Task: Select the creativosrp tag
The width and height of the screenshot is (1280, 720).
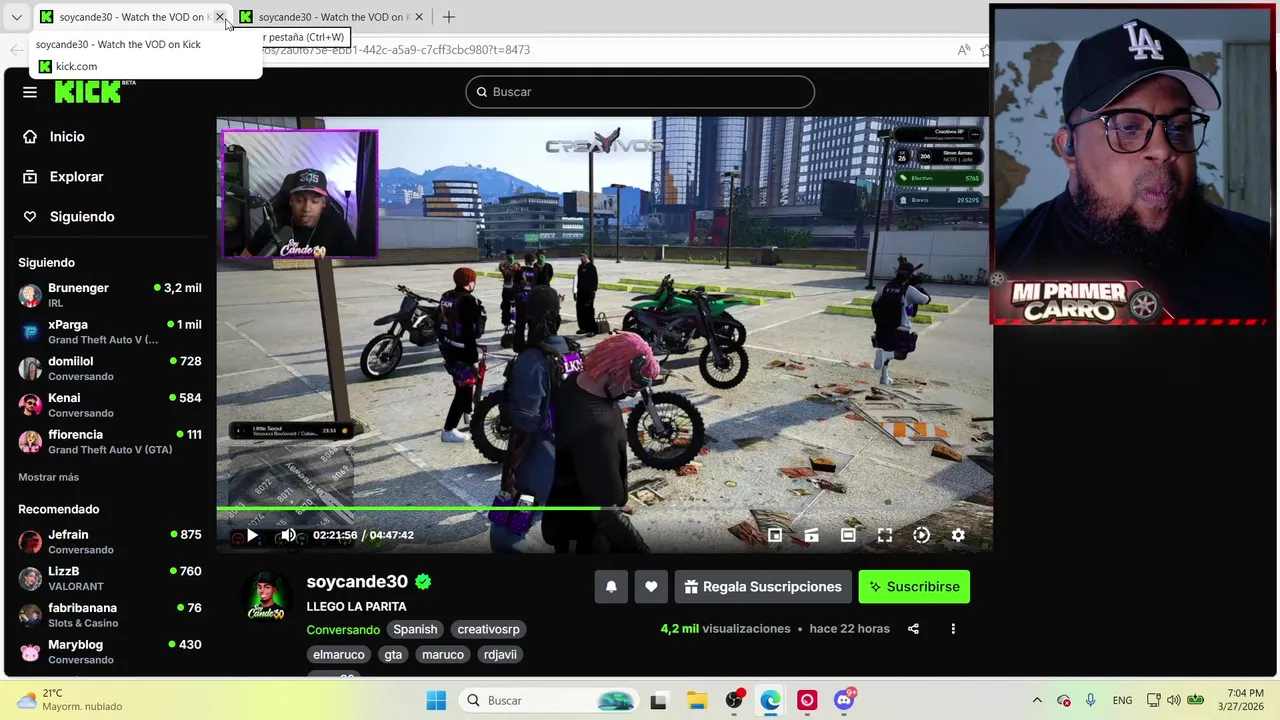Action: click(x=488, y=629)
